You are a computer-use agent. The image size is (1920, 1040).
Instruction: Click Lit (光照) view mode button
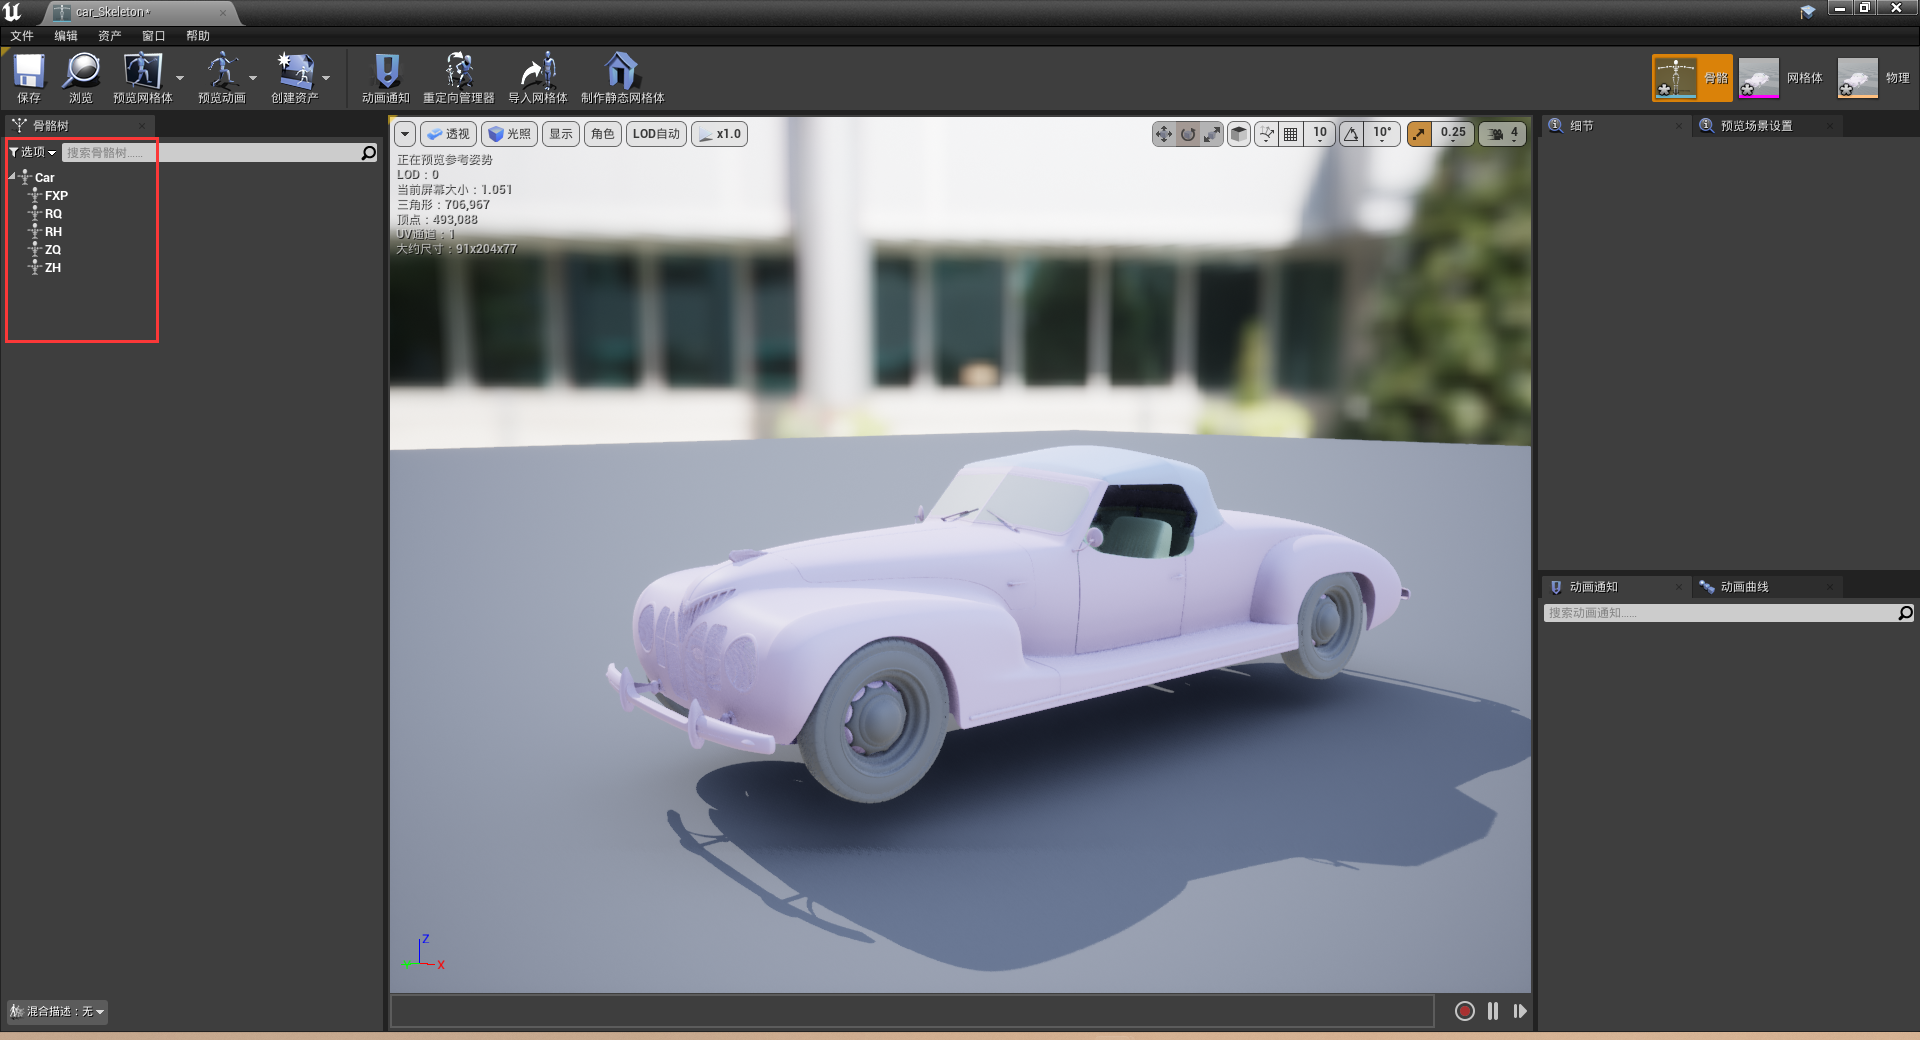(x=510, y=134)
